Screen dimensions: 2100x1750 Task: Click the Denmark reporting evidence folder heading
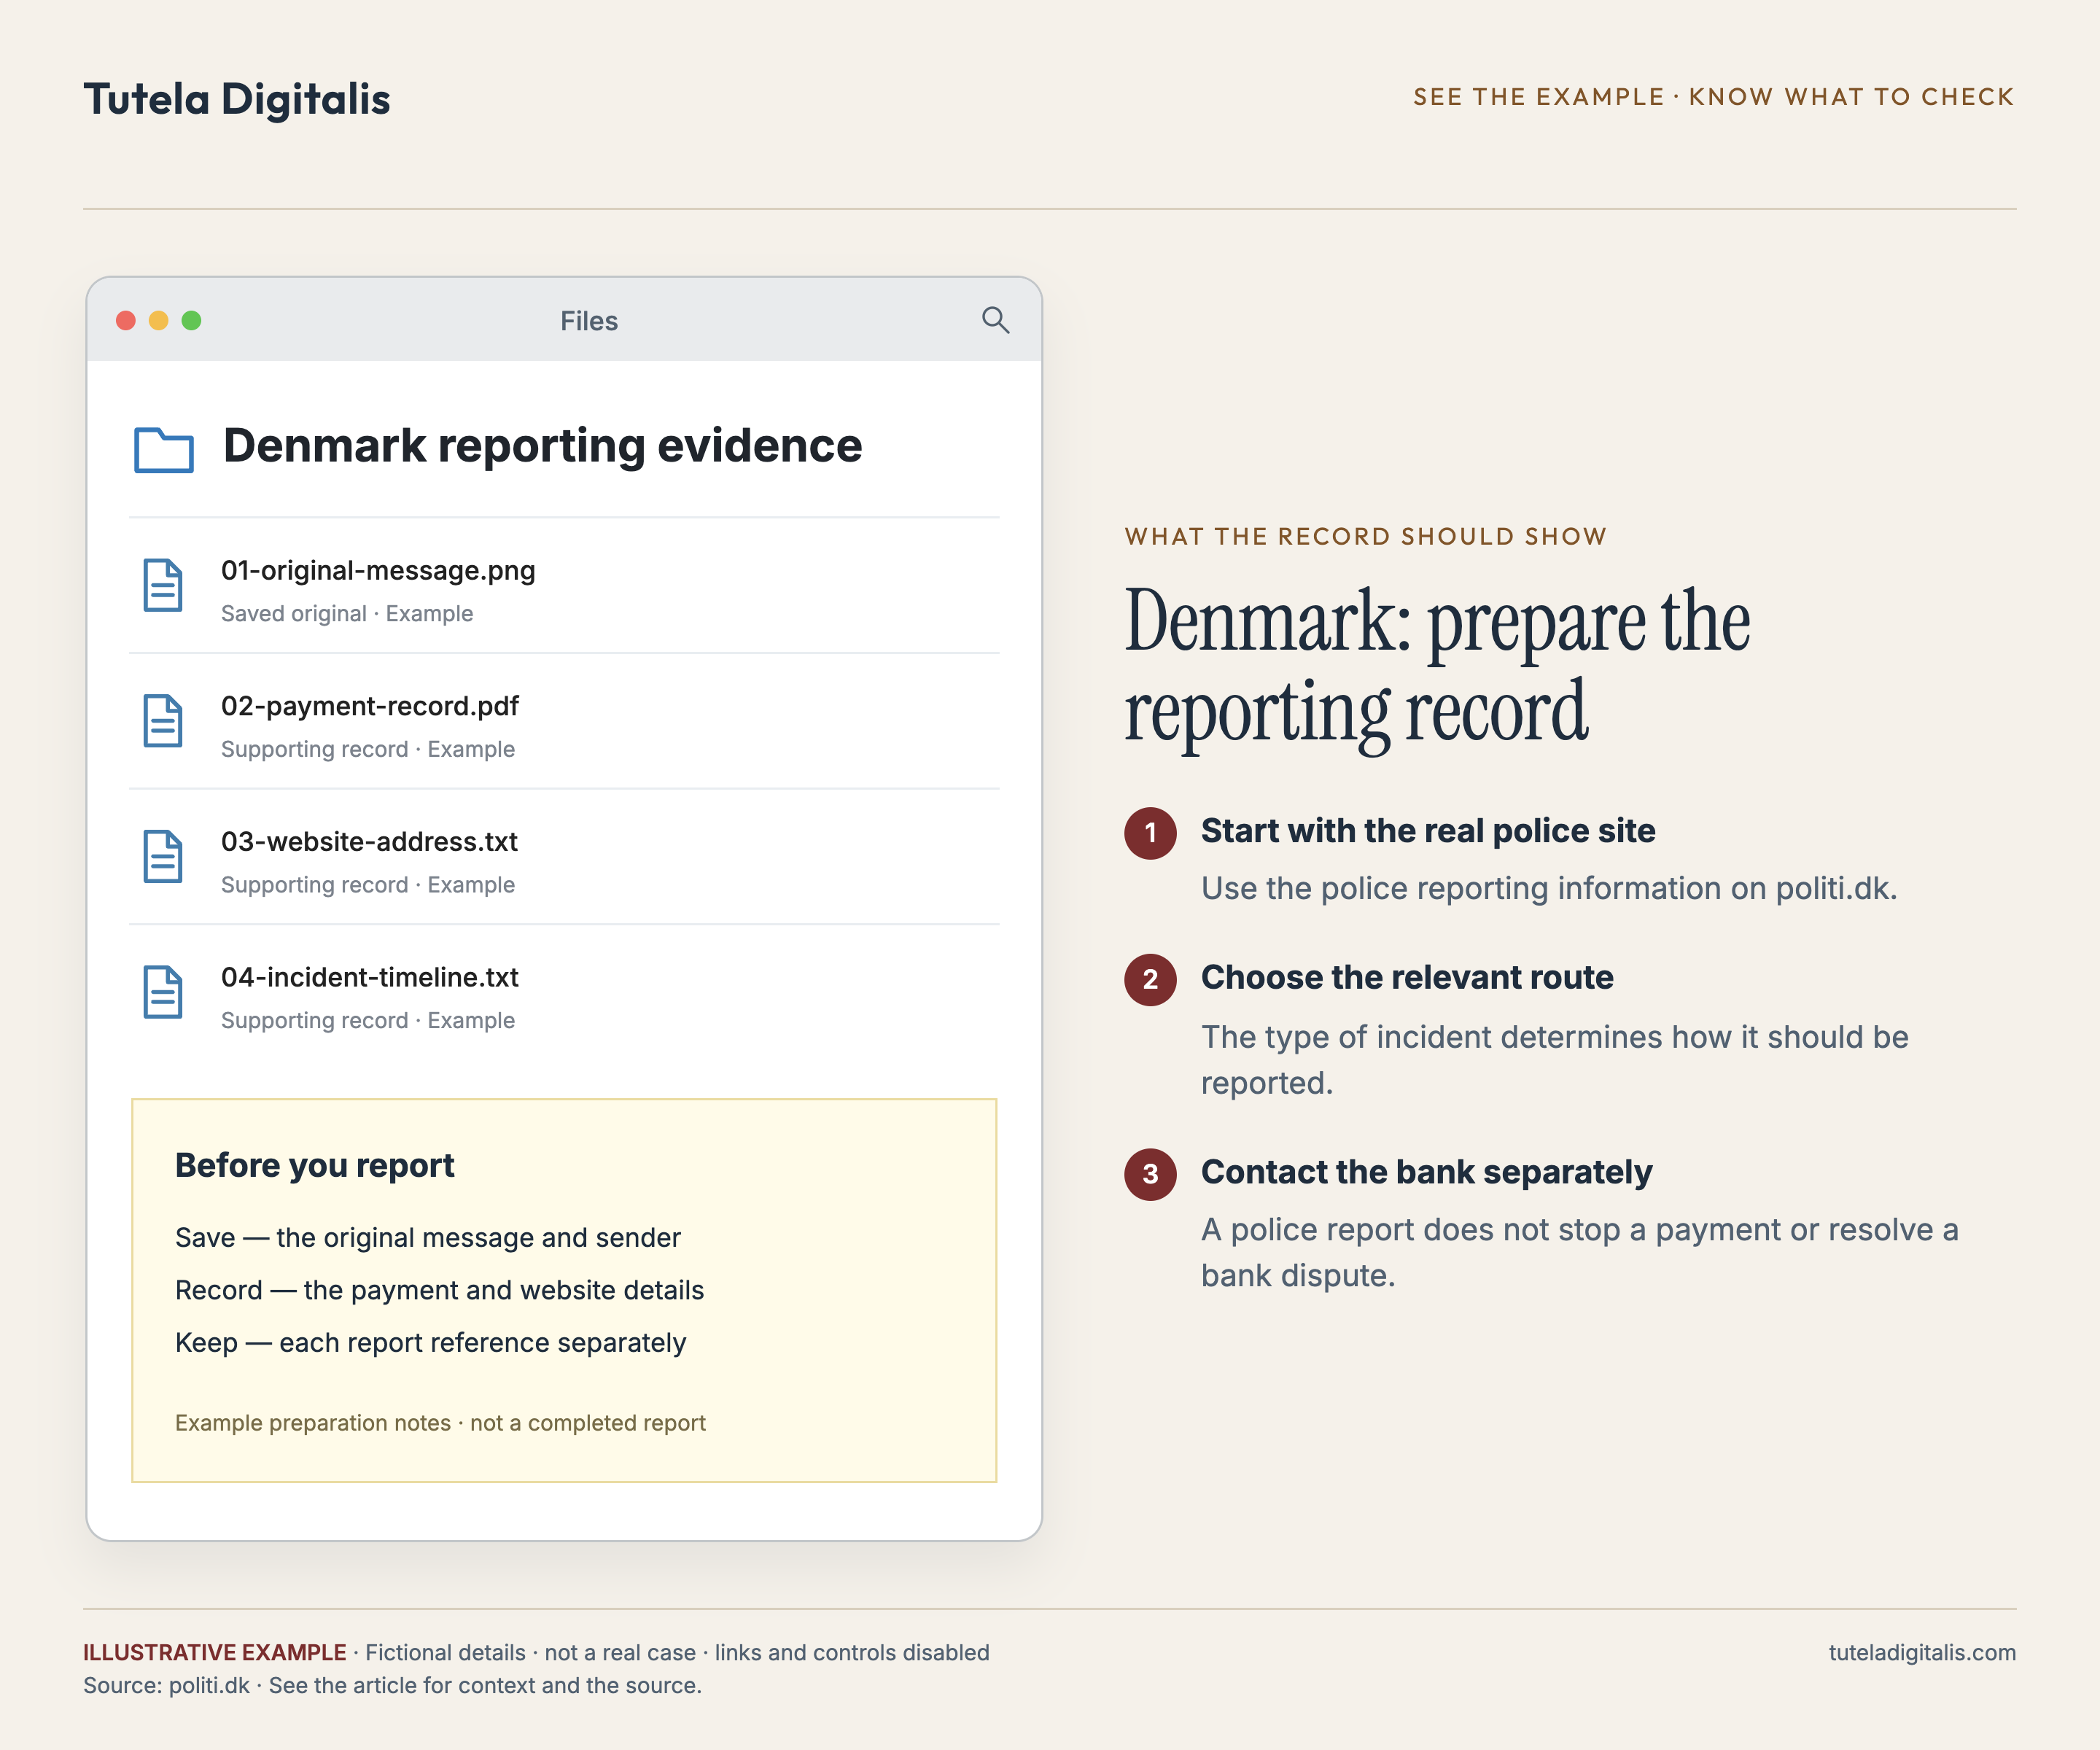(542, 447)
